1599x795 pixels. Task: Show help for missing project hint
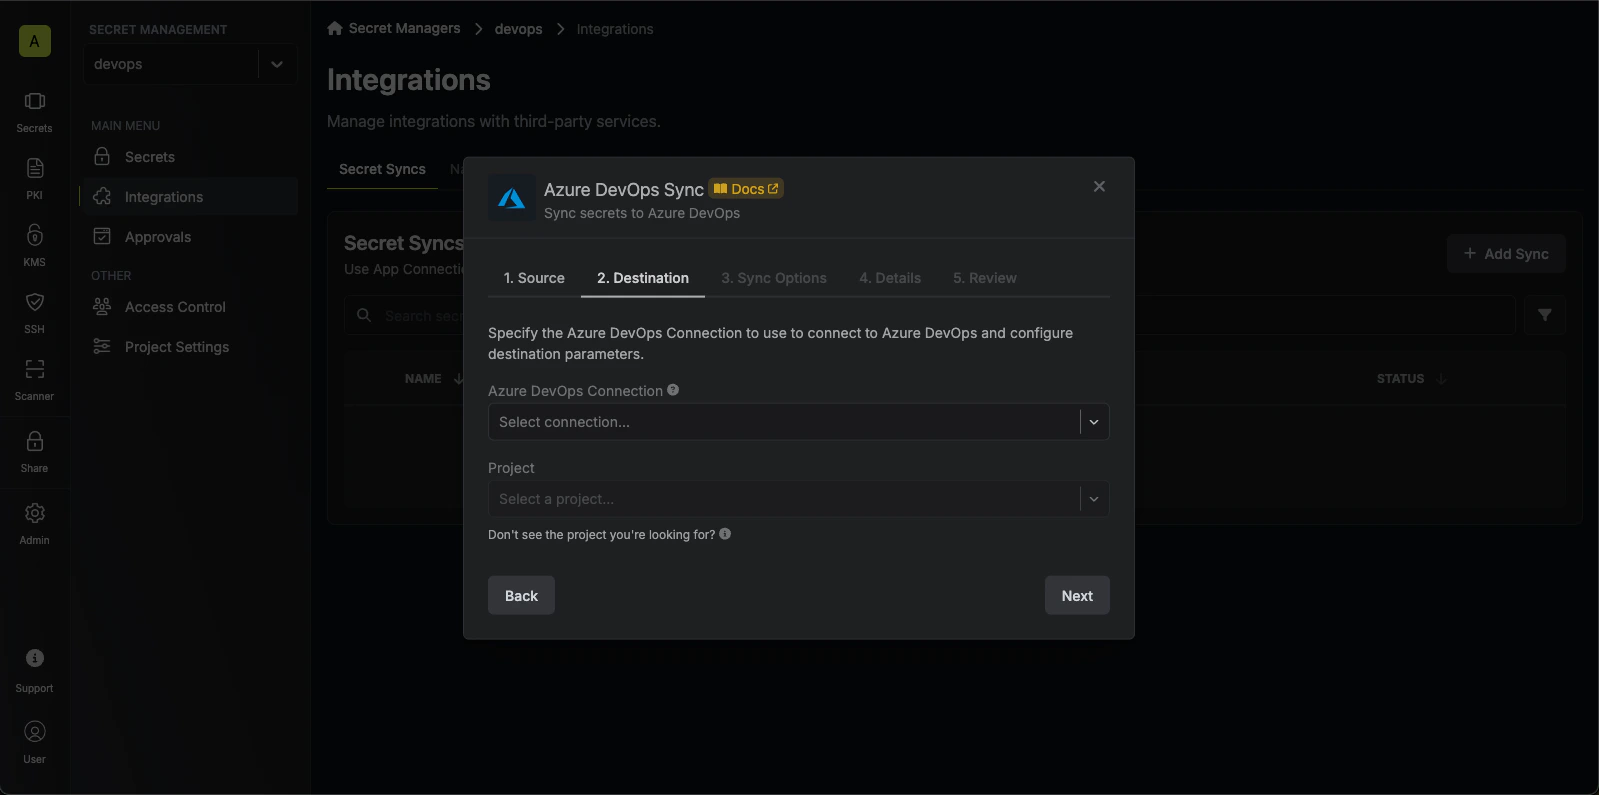click(x=725, y=534)
